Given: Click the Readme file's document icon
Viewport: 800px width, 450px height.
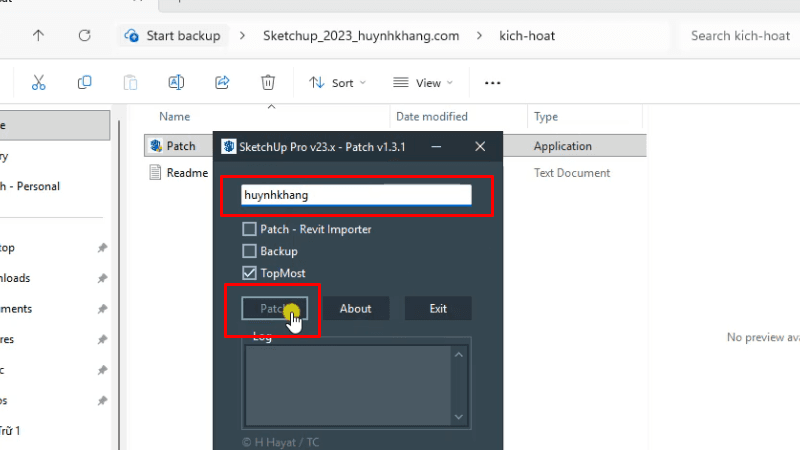Looking at the screenshot, I should [x=155, y=172].
